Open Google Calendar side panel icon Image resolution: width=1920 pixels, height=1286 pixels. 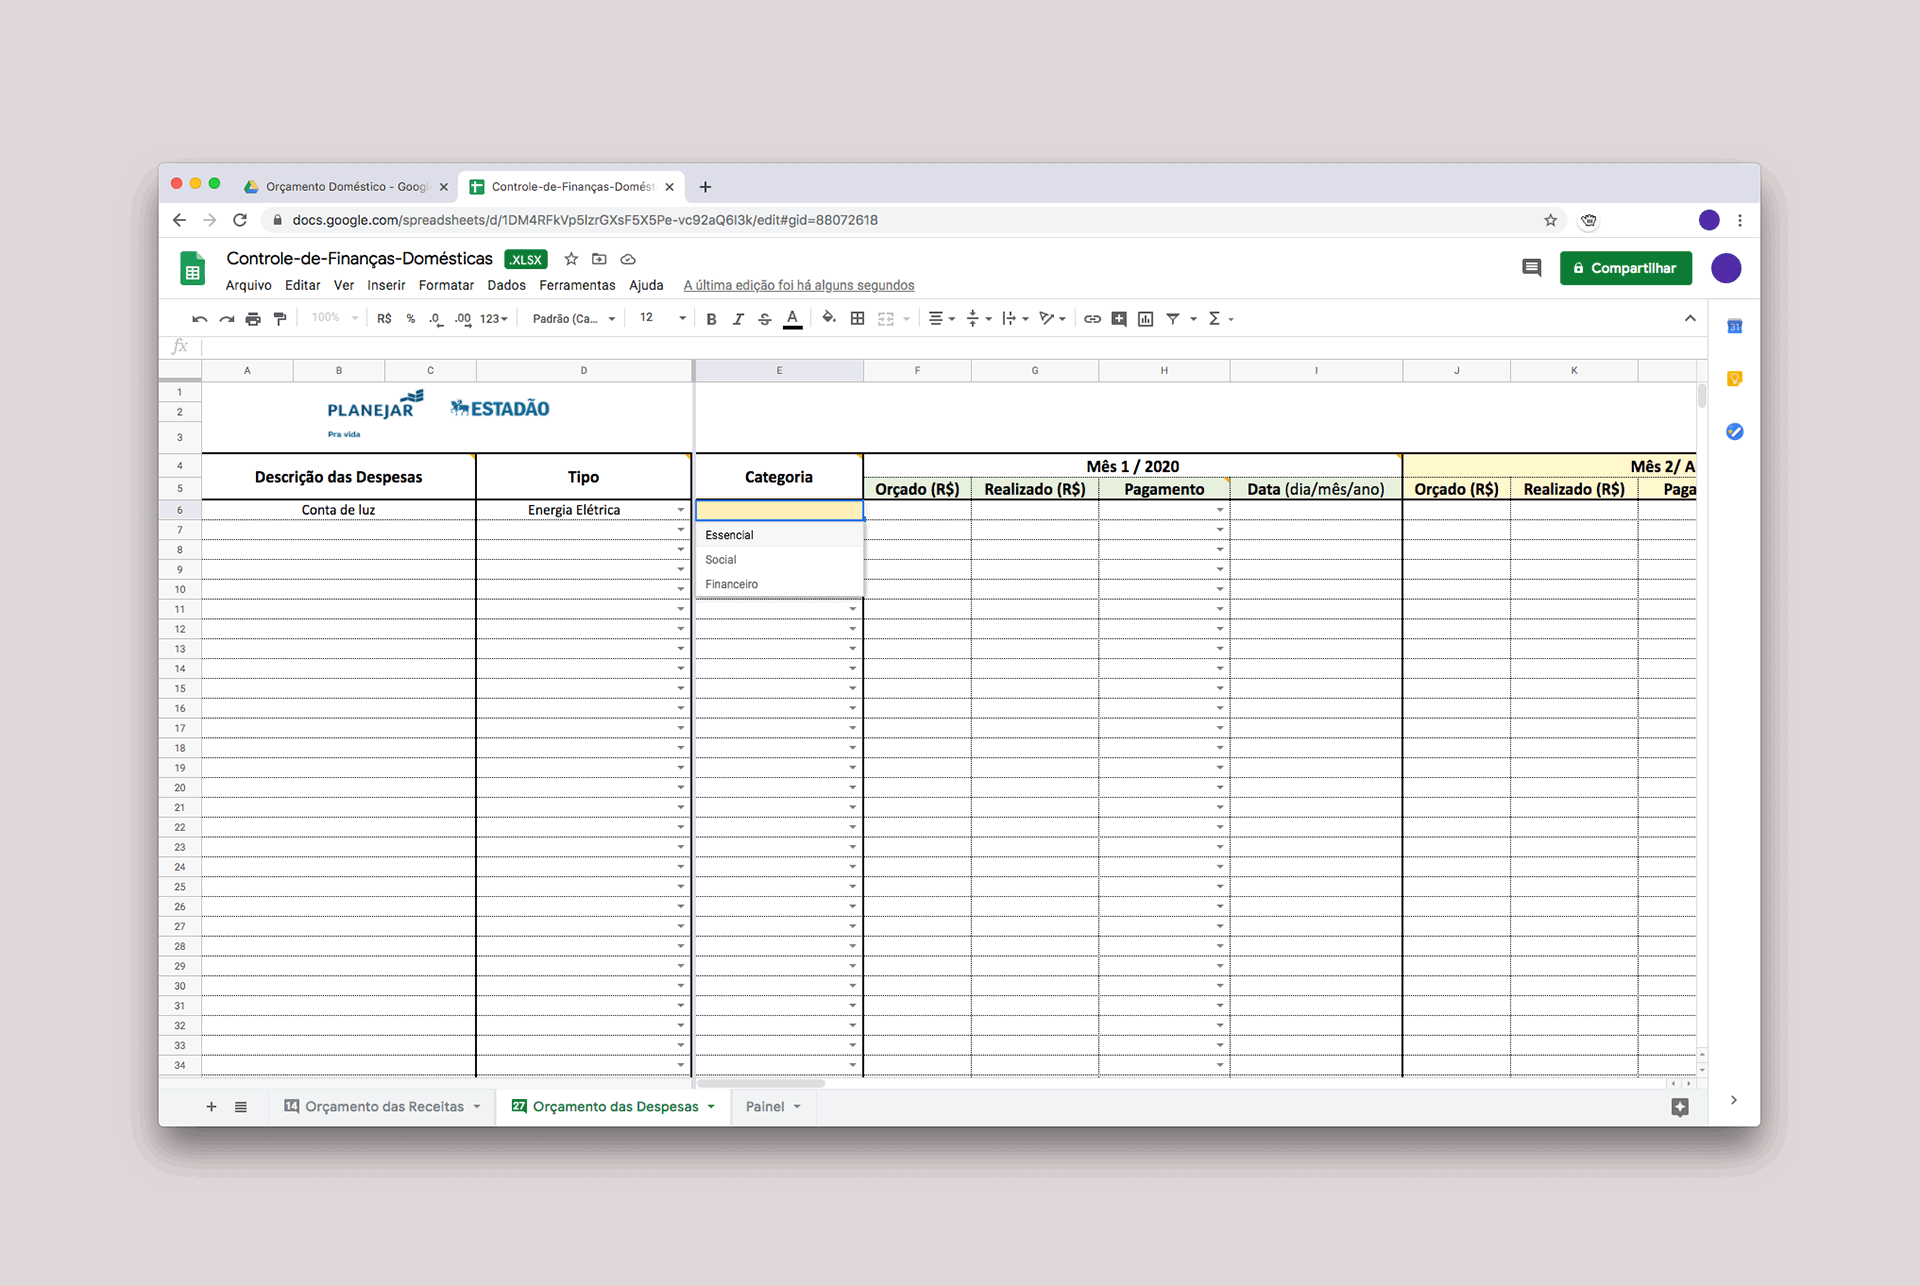(1735, 327)
